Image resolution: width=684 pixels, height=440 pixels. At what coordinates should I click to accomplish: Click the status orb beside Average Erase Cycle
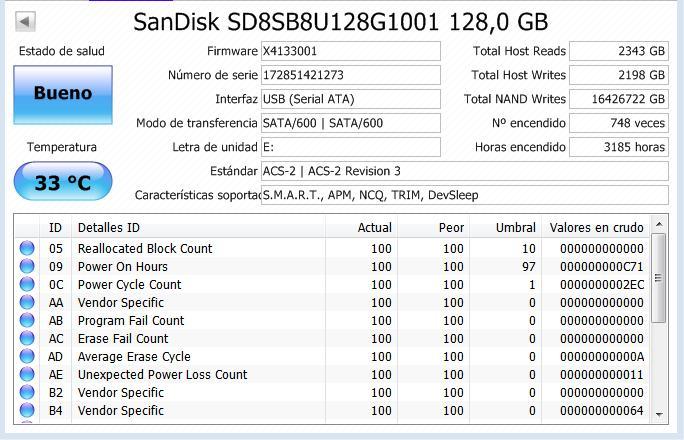pyautogui.click(x=27, y=356)
